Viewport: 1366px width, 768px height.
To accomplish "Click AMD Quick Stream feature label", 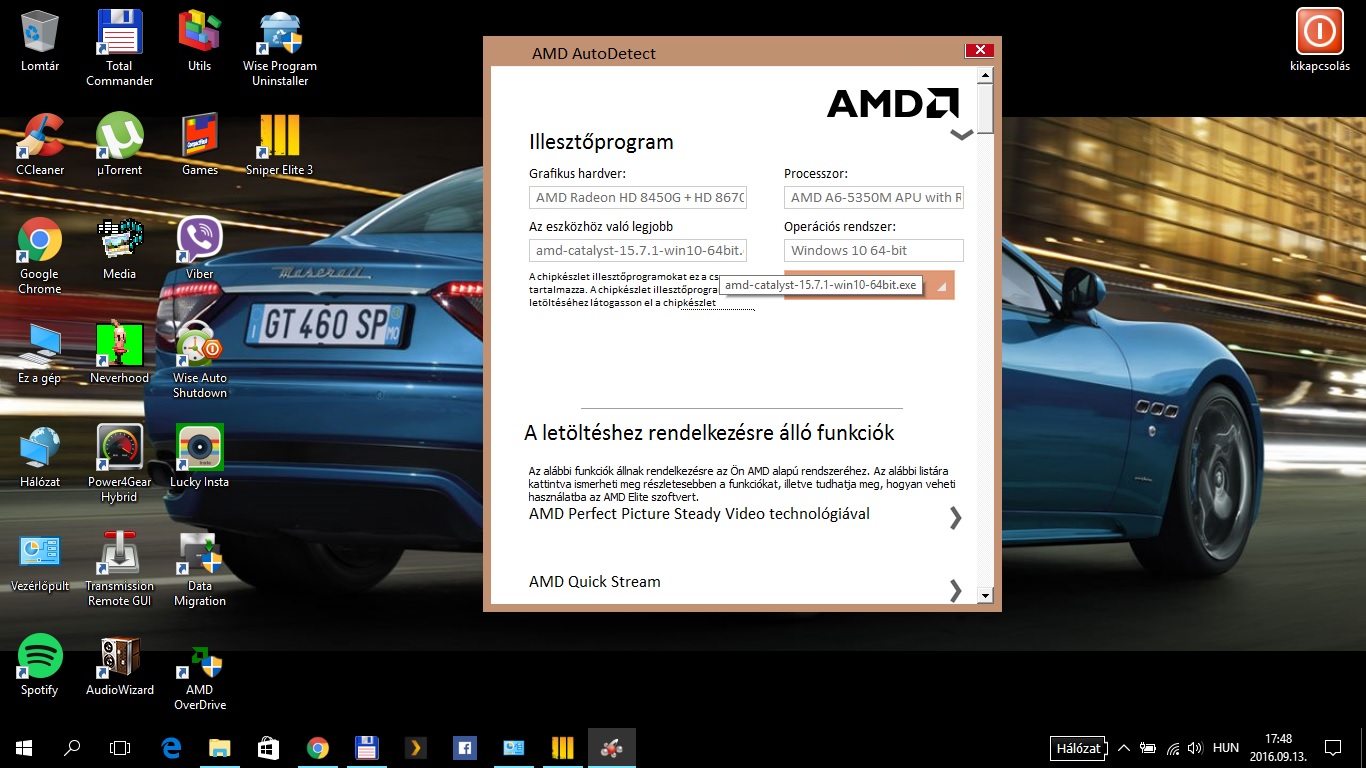I will point(594,581).
